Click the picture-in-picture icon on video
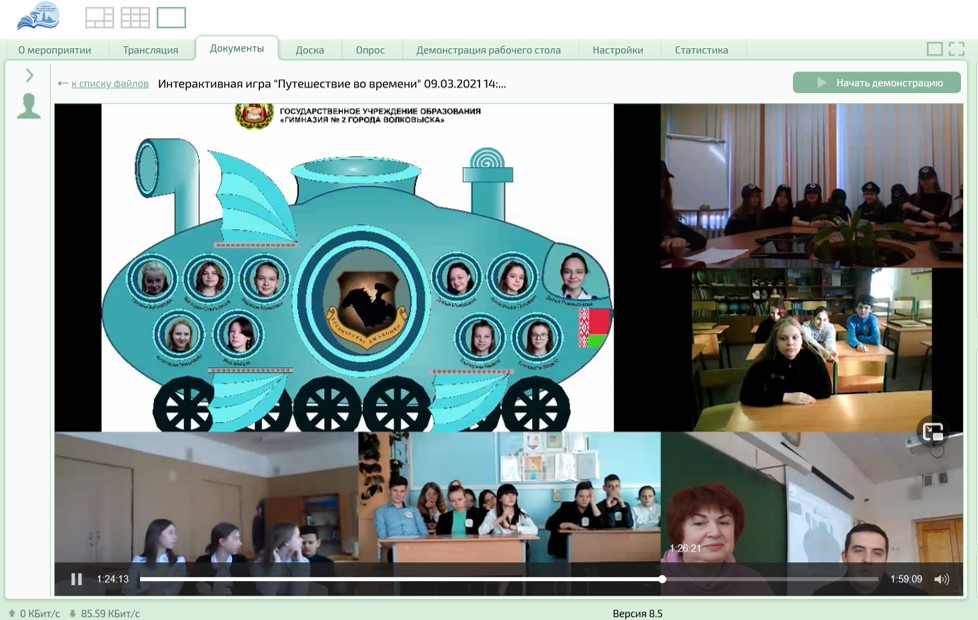 click(932, 431)
